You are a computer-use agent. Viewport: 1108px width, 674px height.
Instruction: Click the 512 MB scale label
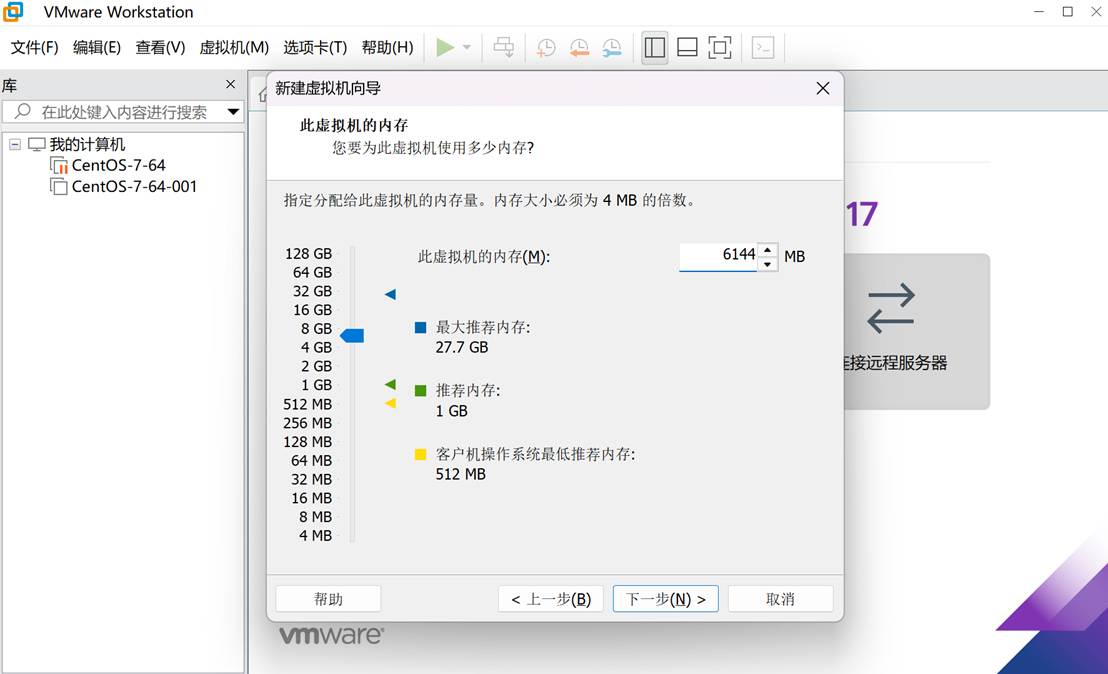307,404
